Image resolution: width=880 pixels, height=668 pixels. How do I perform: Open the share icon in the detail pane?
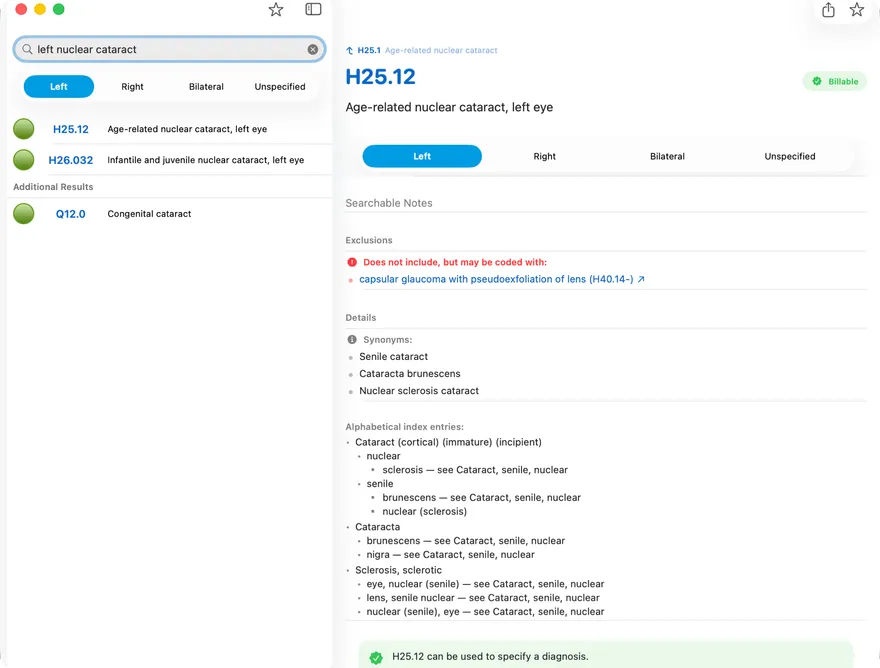click(x=828, y=10)
